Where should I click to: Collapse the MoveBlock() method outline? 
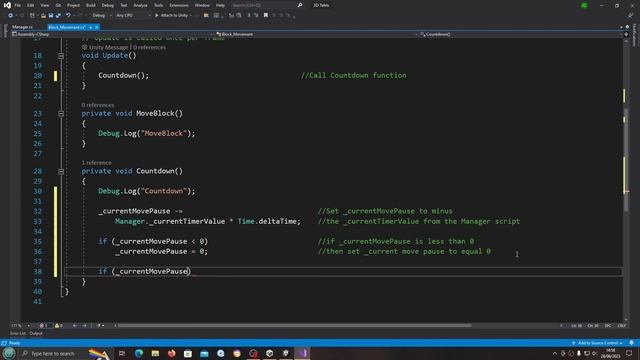pos(61,113)
